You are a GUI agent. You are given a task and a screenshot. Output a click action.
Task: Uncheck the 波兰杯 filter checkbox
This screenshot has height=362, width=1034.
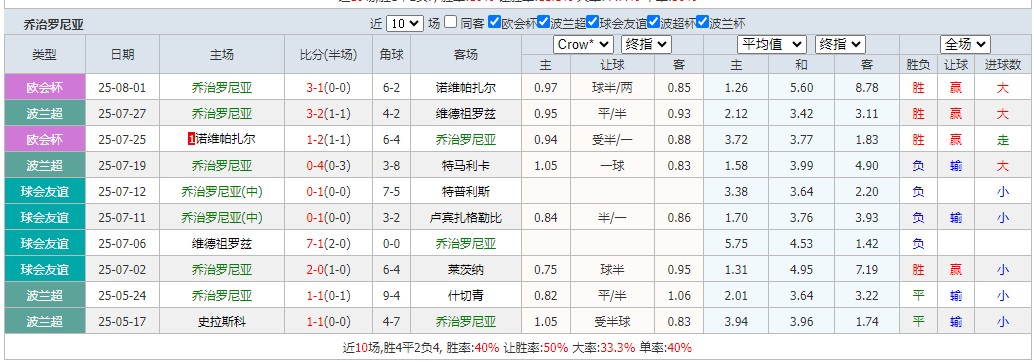click(x=702, y=22)
